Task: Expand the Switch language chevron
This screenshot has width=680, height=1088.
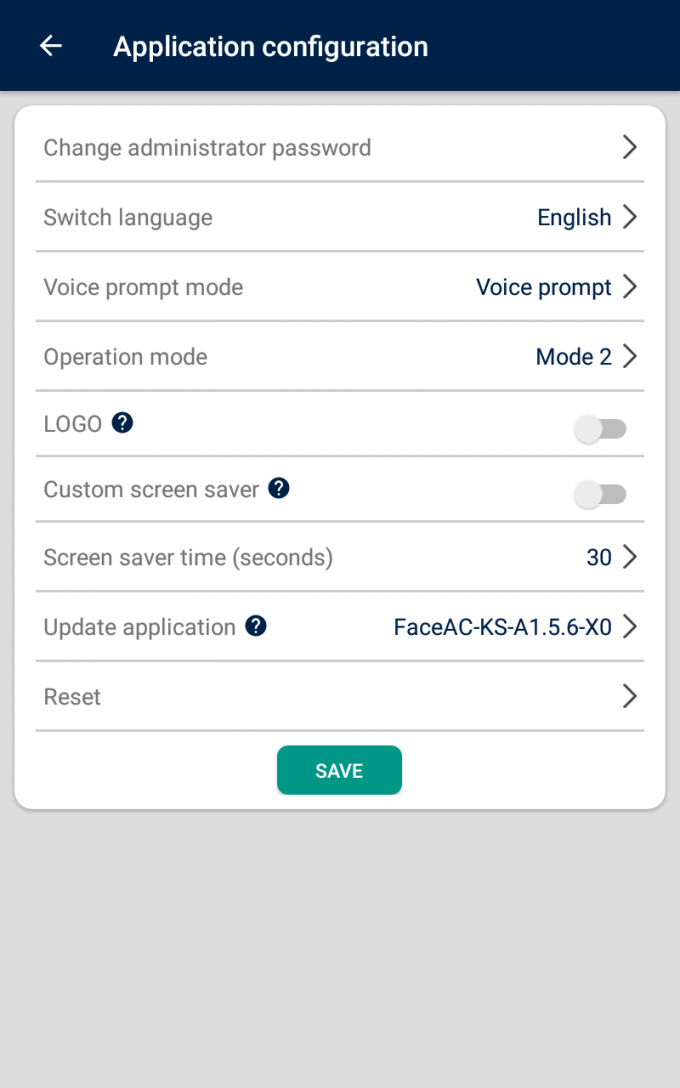Action: coord(629,217)
